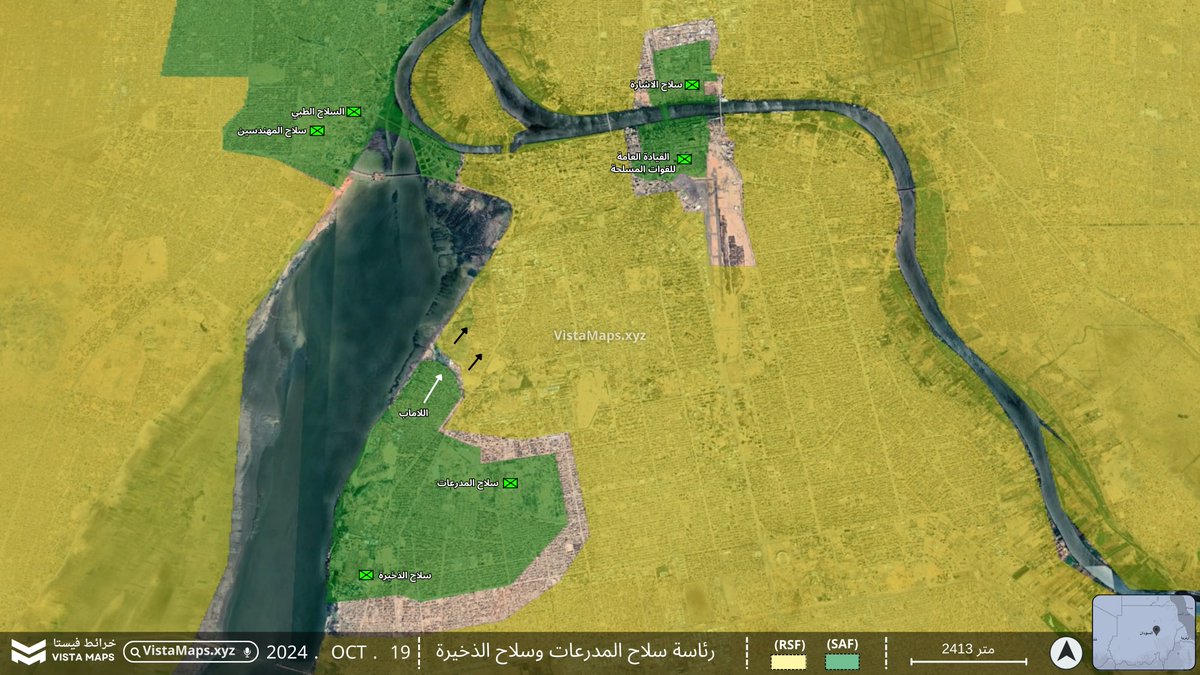Click the Signal Corps (سلاح الإشارة) unit marker
1200x675 pixels.
click(x=692, y=85)
